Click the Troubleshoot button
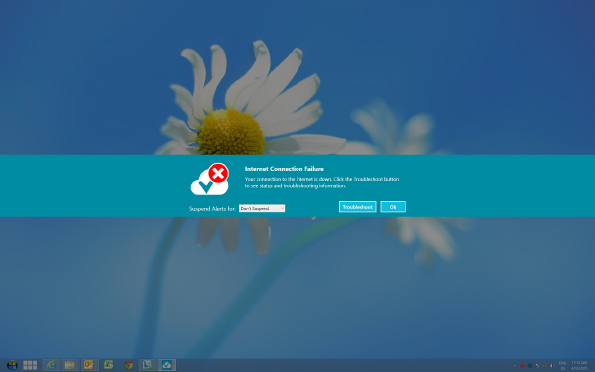The width and height of the screenshot is (595, 372). 357,207
